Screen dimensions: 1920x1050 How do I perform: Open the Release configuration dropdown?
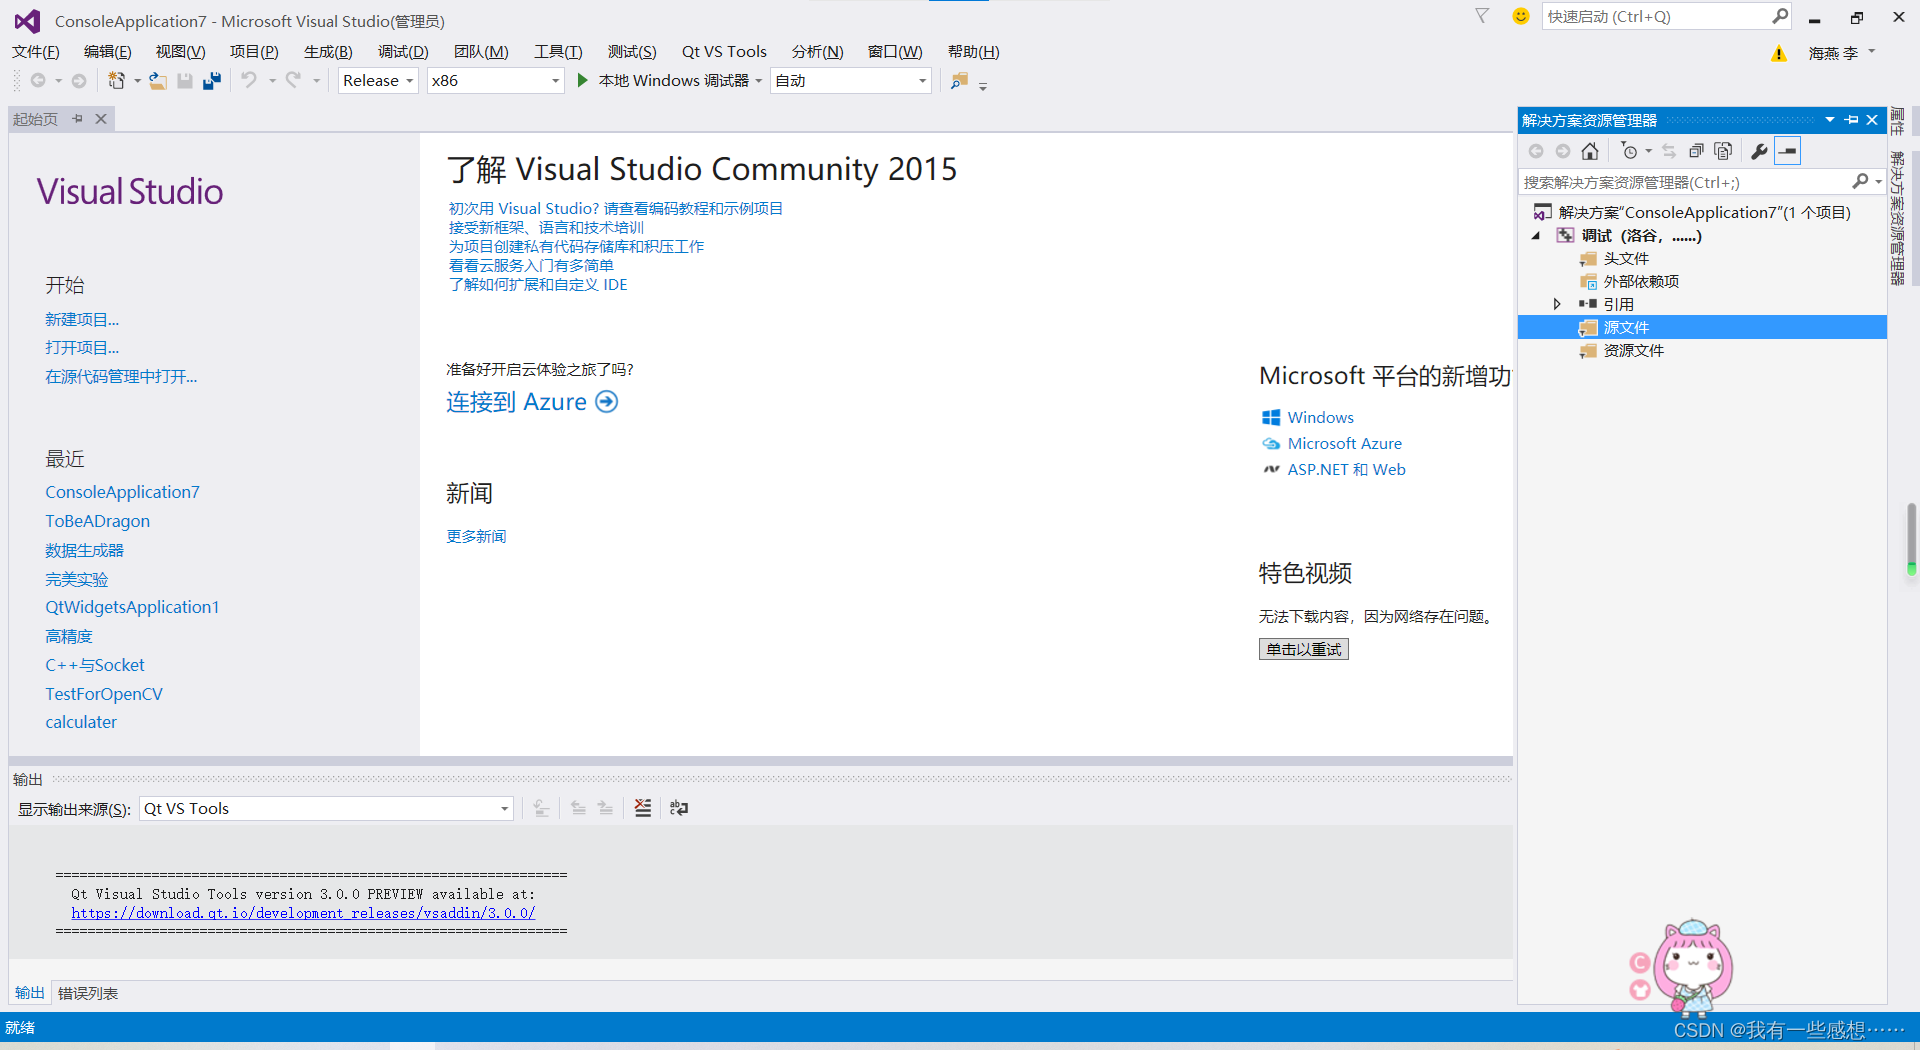tap(410, 81)
